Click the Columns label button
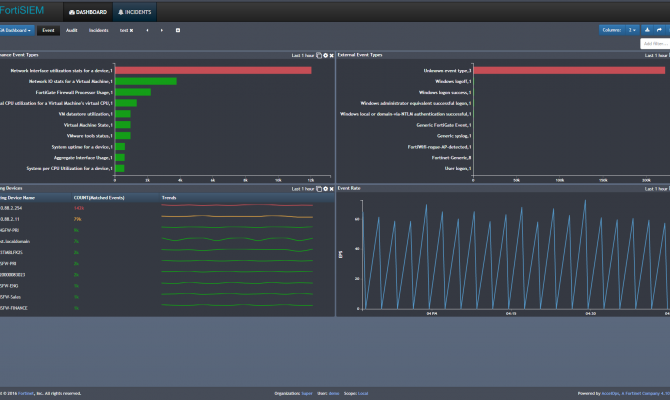The height and width of the screenshot is (400, 670). click(612, 30)
